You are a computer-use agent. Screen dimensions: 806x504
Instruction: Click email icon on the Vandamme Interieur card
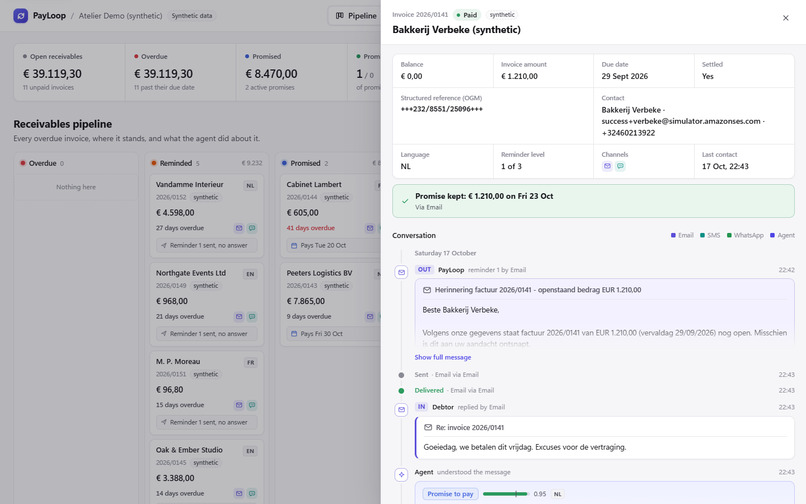239,228
